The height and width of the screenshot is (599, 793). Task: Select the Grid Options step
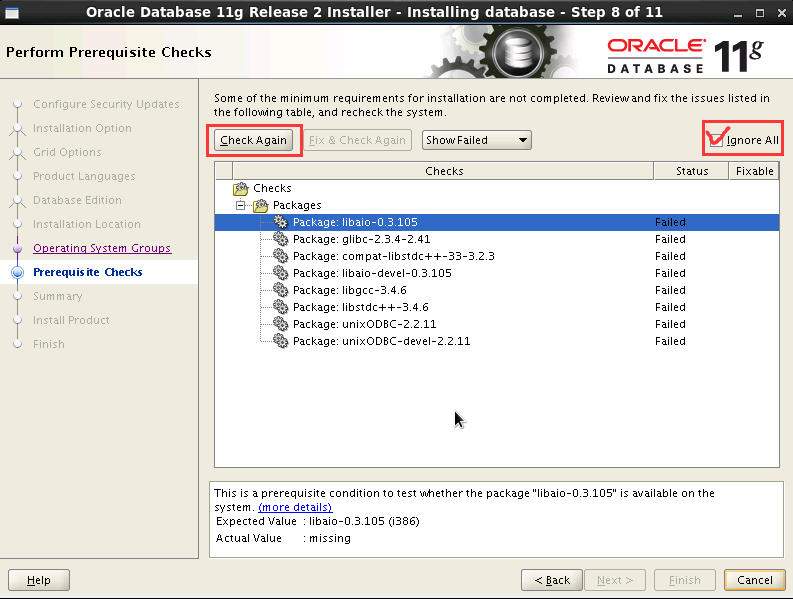point(67,152)
